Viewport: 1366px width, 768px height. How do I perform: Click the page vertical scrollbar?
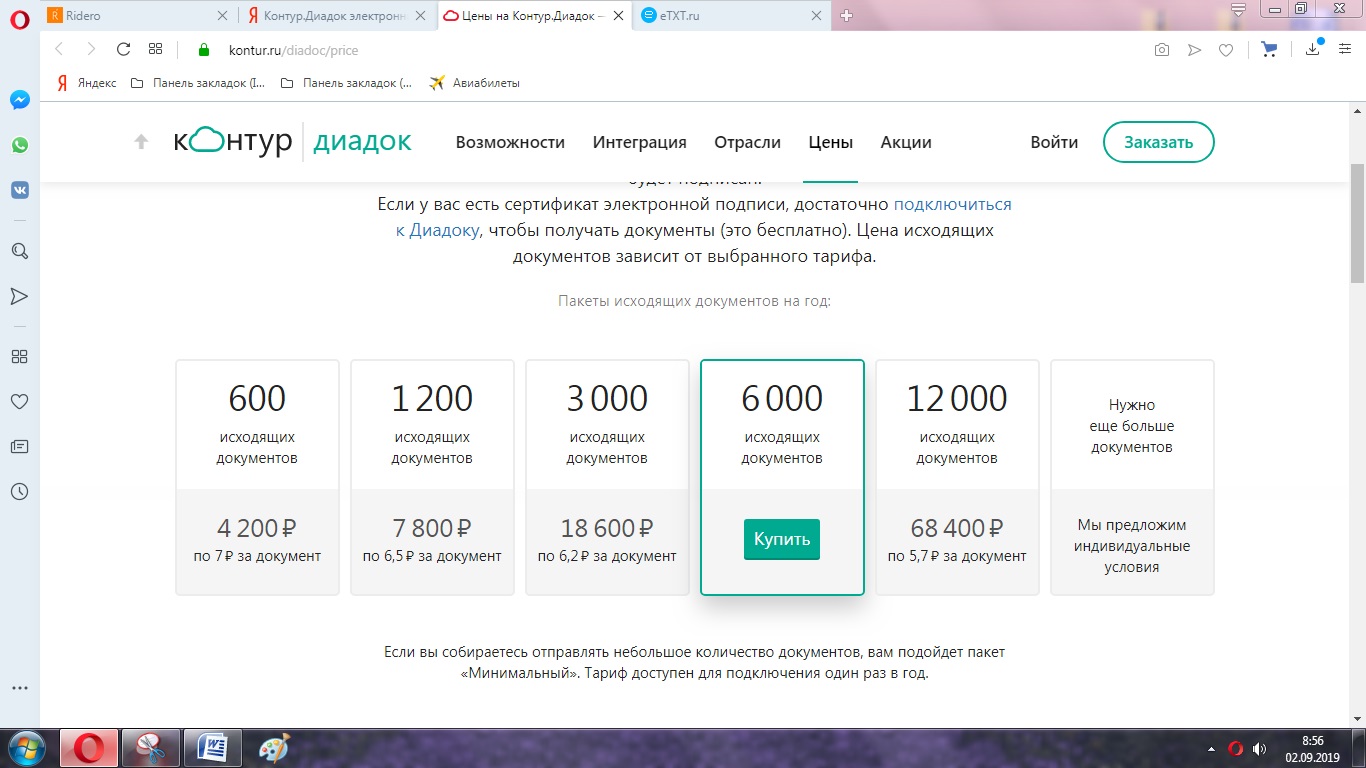tap(1357, 222)
